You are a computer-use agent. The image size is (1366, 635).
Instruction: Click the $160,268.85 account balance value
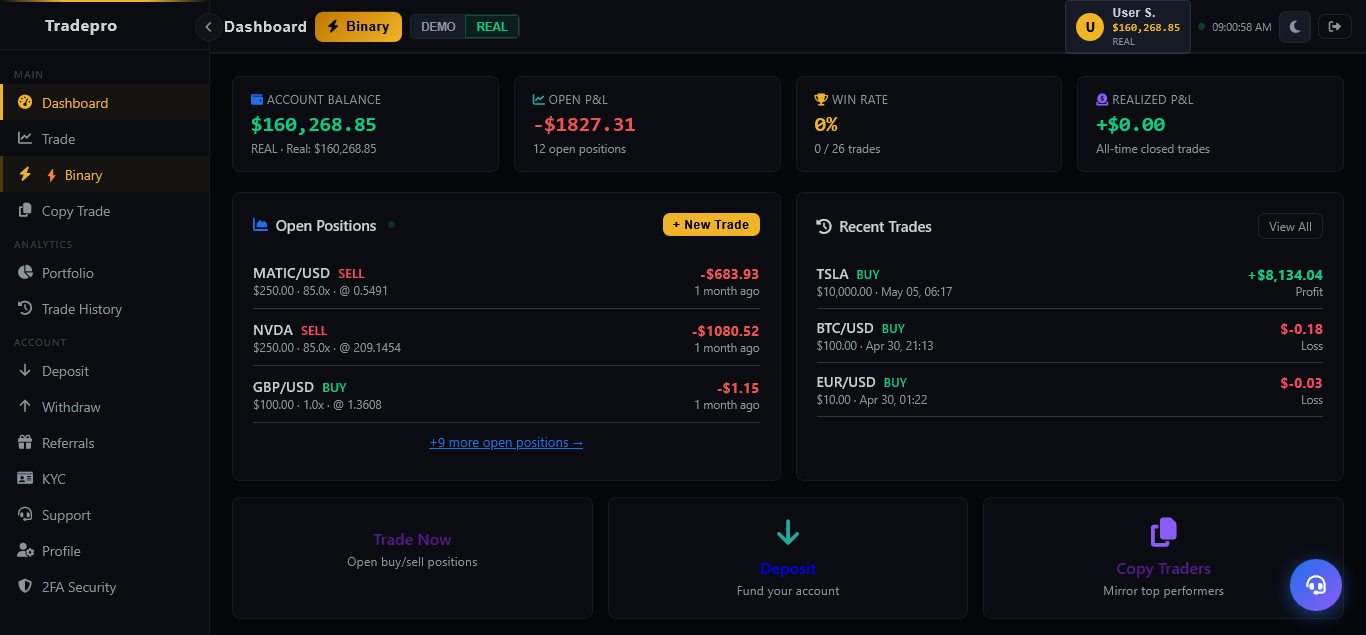[x=314, y=125]
